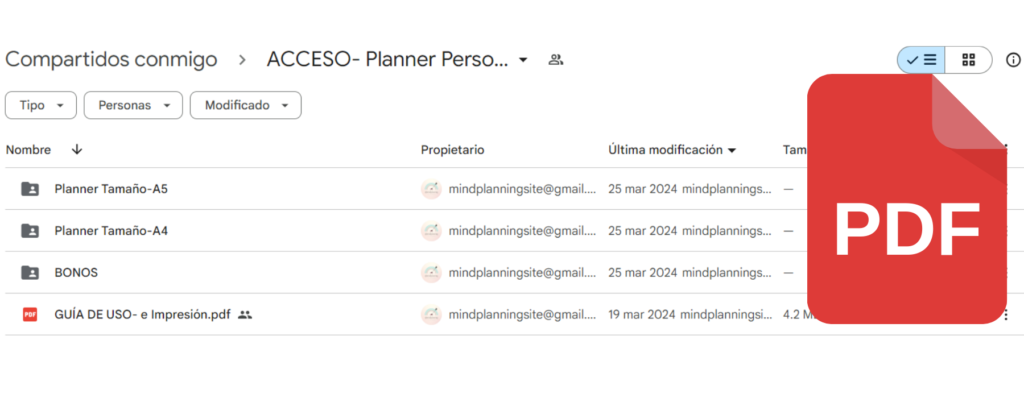Sort by the Nombre column header

pos(28,150)
